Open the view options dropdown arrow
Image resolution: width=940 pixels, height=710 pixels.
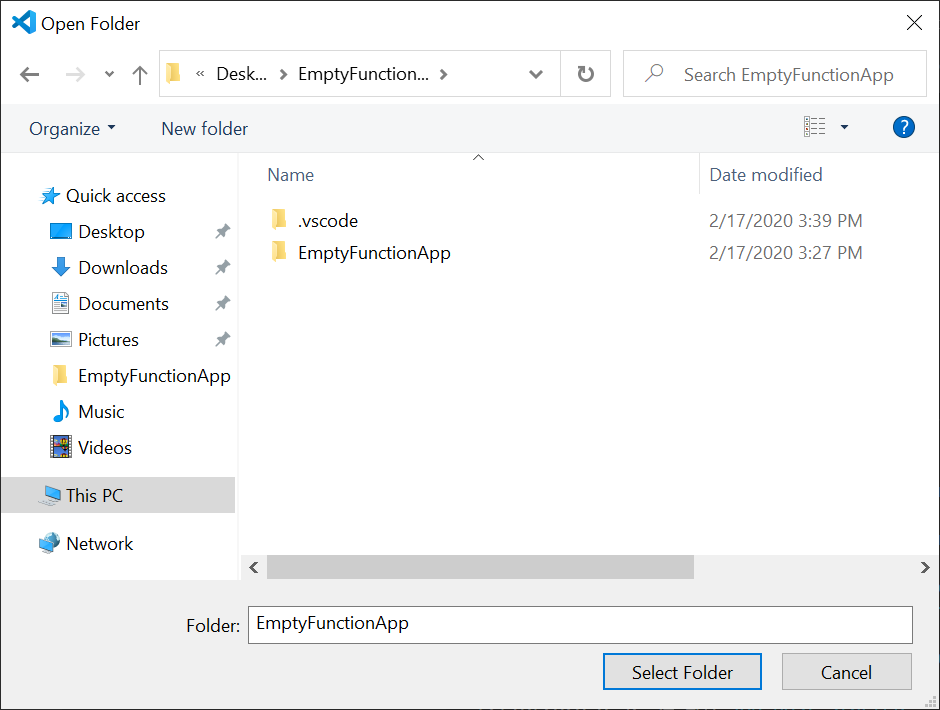843,127
